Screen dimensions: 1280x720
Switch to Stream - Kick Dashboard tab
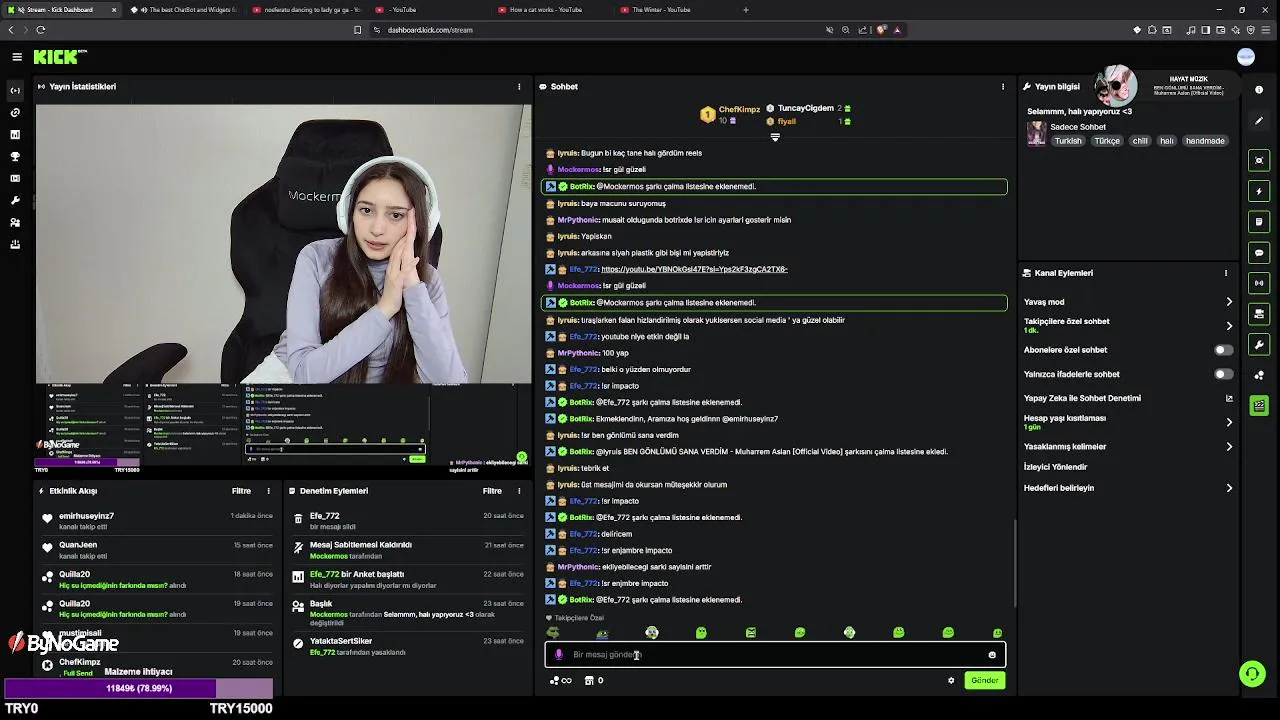point(61,10)
